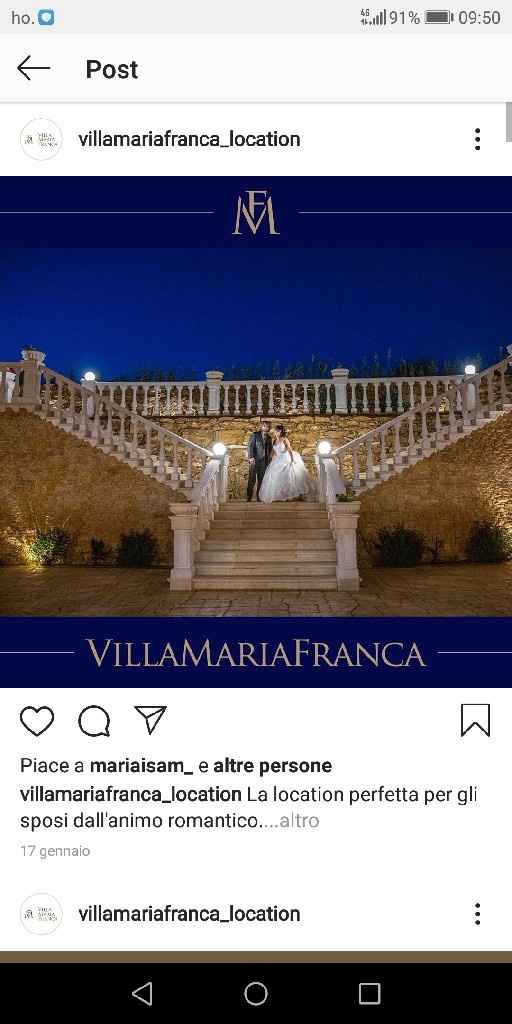512x1024 pixels.
Task: Tap the '17 gennaio' post date
Action: [55, 851]
